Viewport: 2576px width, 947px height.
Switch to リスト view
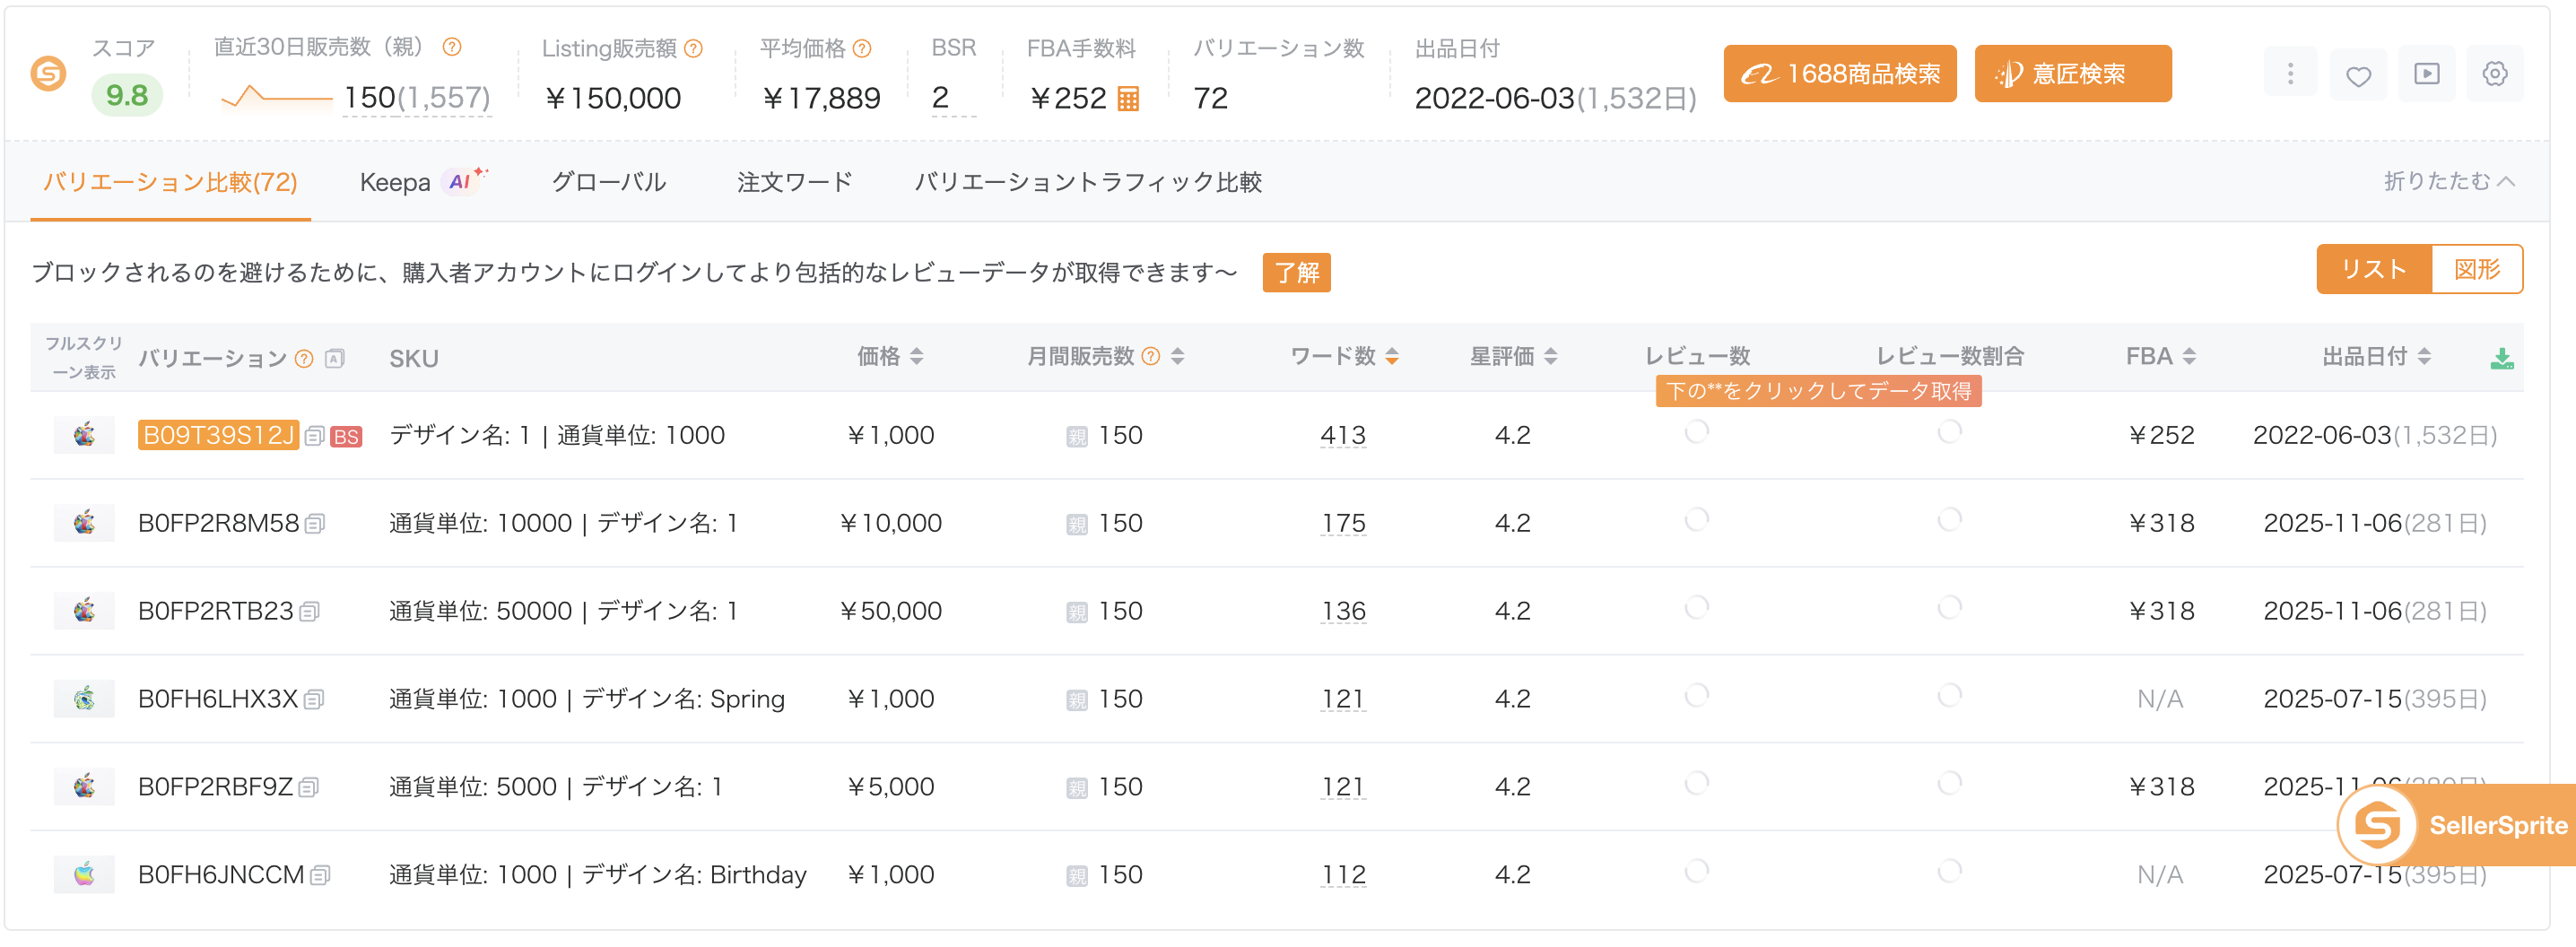click(2373, 269)
